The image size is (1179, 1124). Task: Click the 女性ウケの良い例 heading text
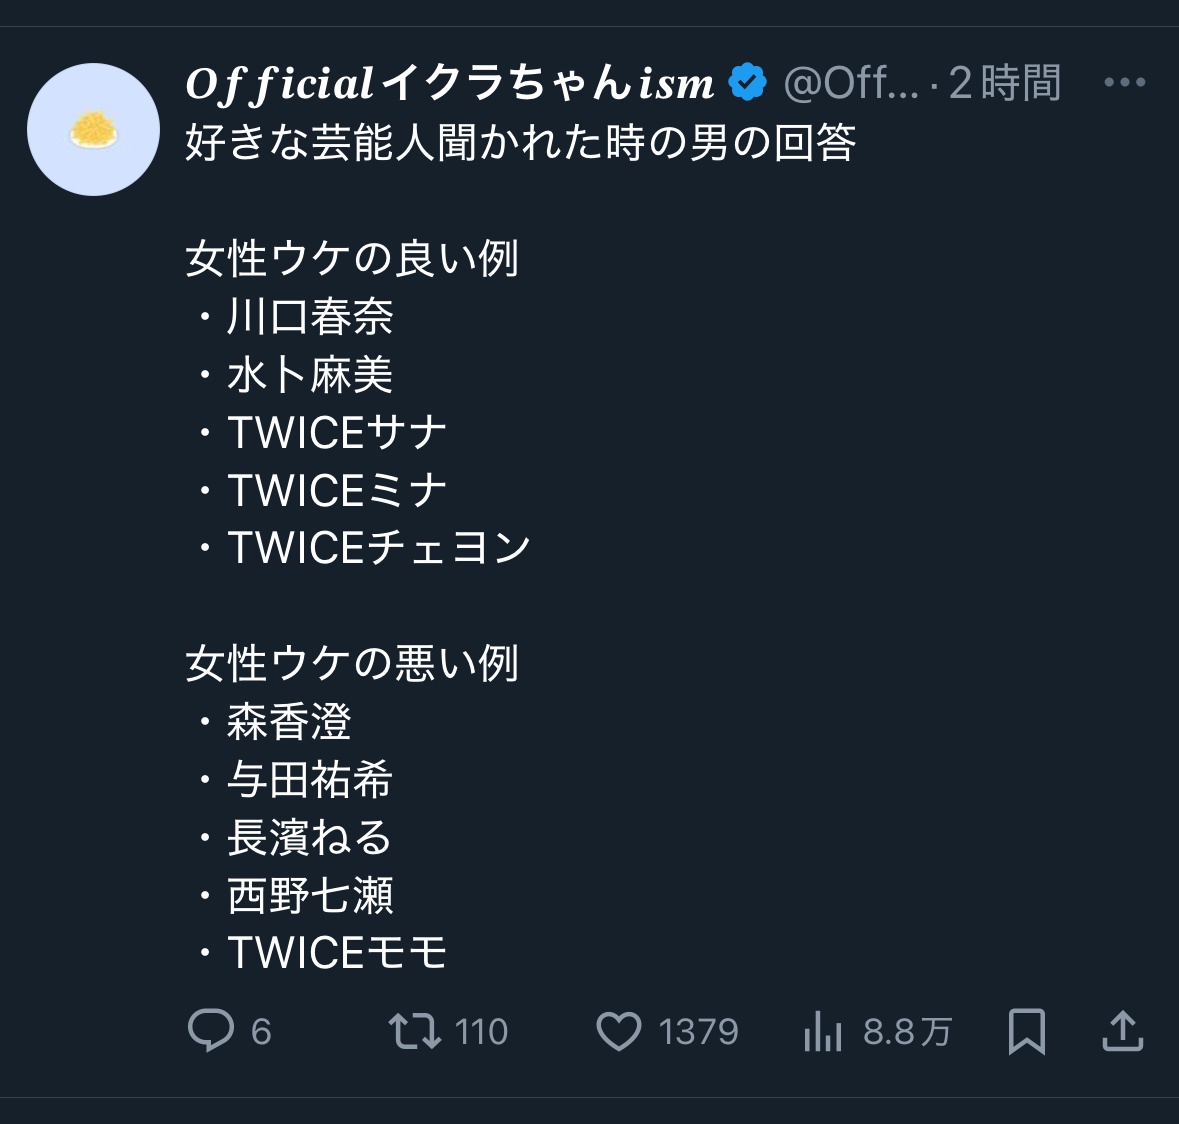pyautogui.click(x=352, y=259)
